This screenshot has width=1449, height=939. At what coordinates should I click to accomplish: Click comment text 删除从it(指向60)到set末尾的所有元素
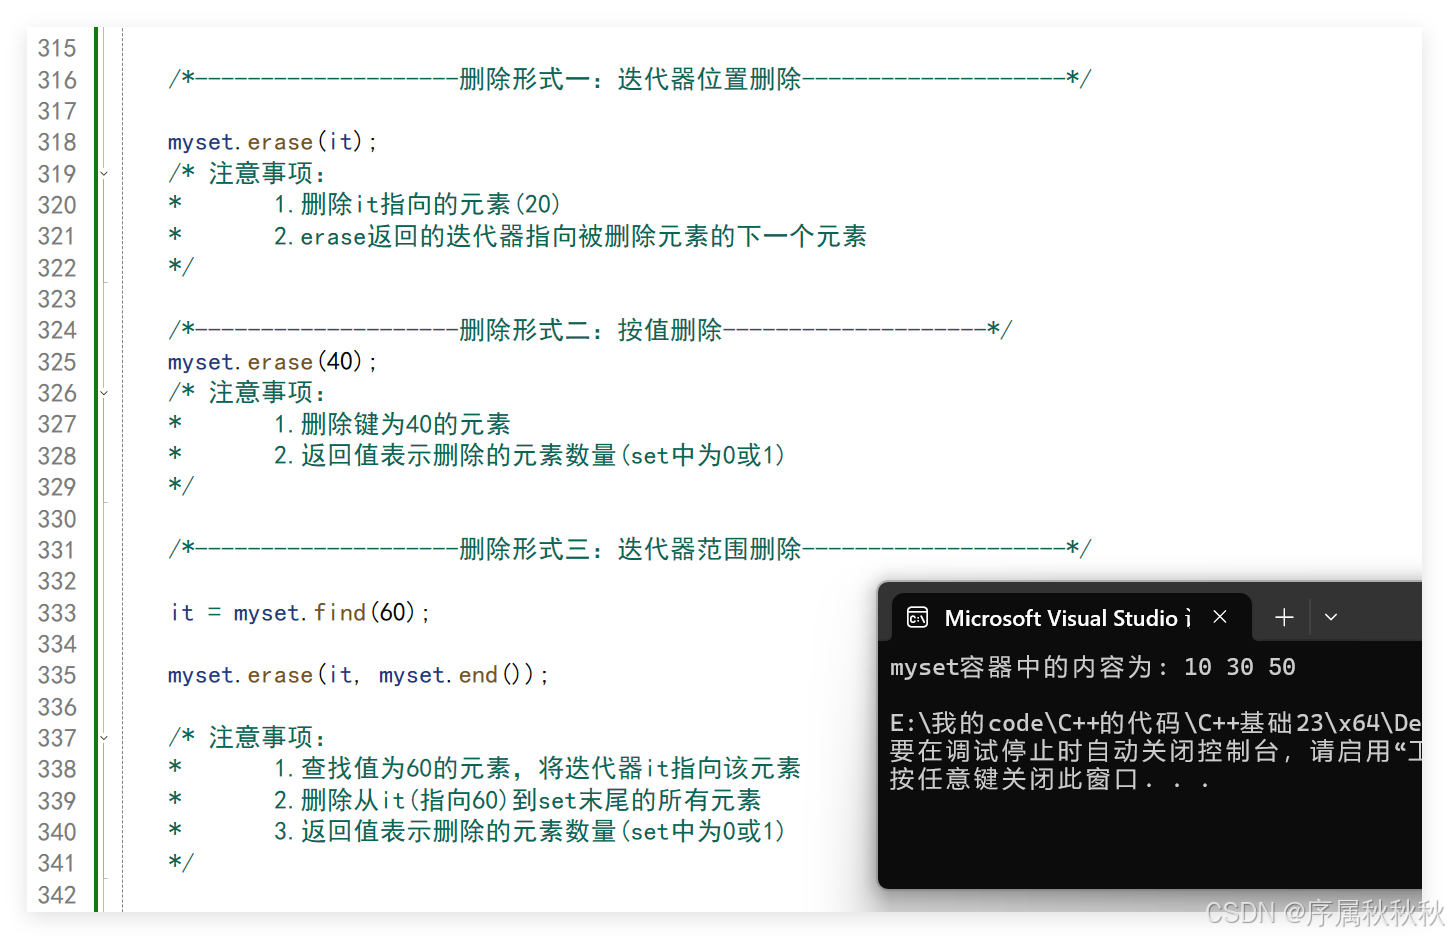(530, 800)
